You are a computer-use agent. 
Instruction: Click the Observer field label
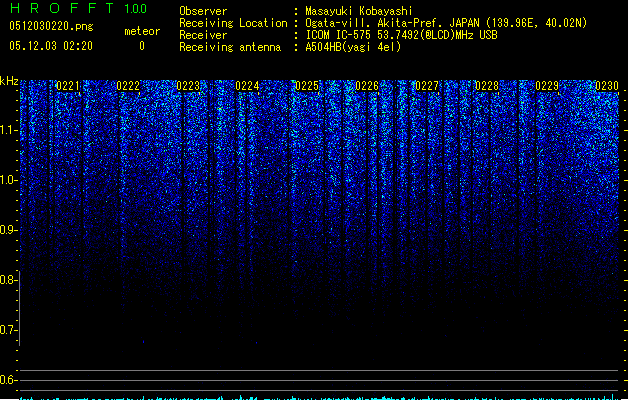click(203, 11)
